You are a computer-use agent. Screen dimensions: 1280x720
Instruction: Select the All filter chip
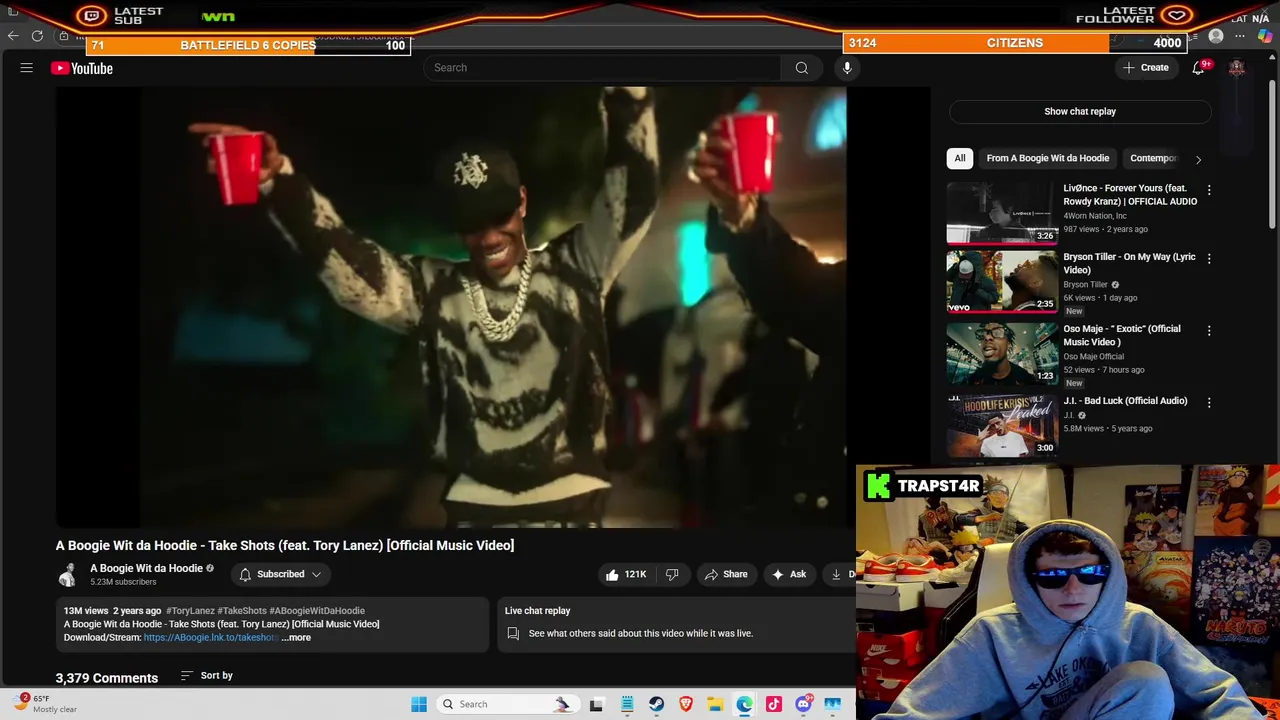pos(959,158)
